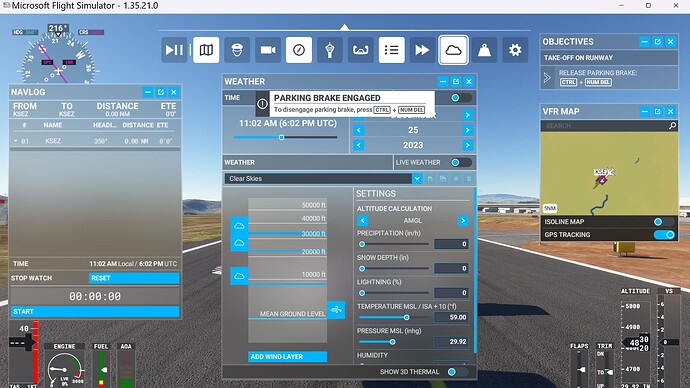The image size is (690, 388).
Task: Enable Live Weather toggle
Action: (x=461, y=162)
